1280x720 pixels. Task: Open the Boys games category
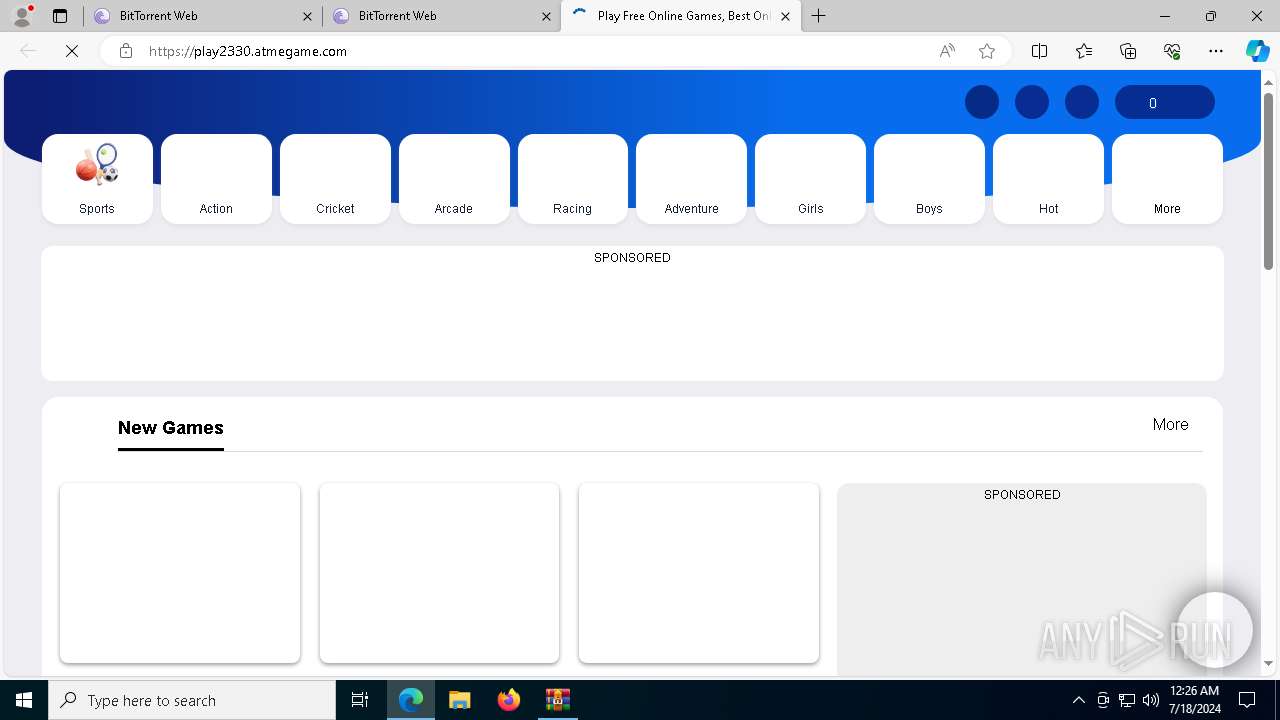929,179
